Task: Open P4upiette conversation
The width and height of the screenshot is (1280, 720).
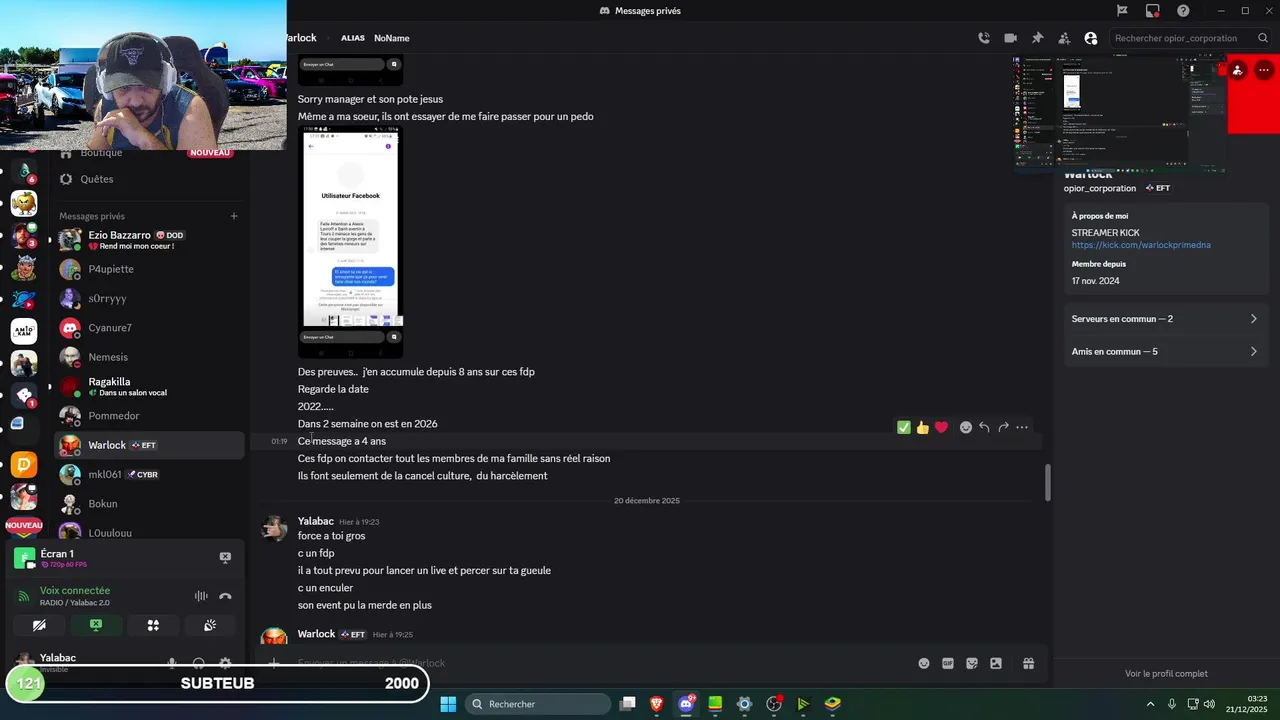Action: [149, 269]
